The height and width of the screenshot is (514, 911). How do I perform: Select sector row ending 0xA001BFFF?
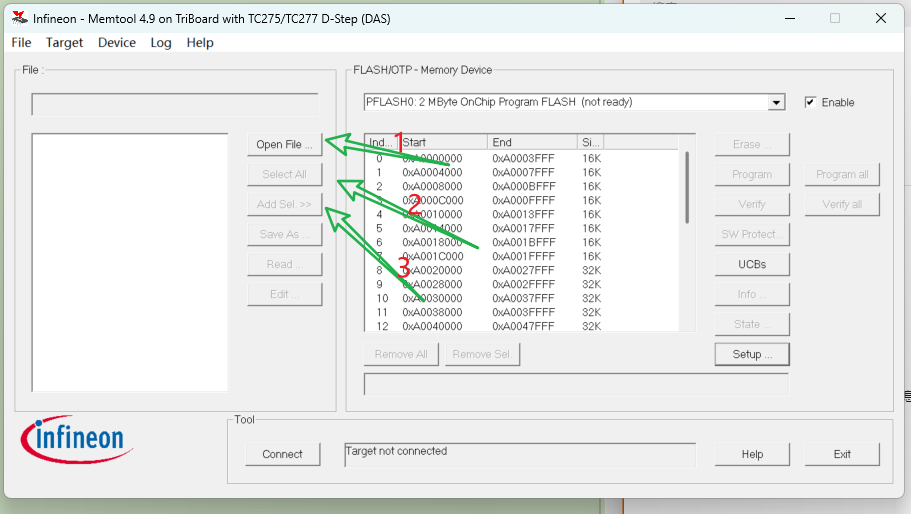521,242
